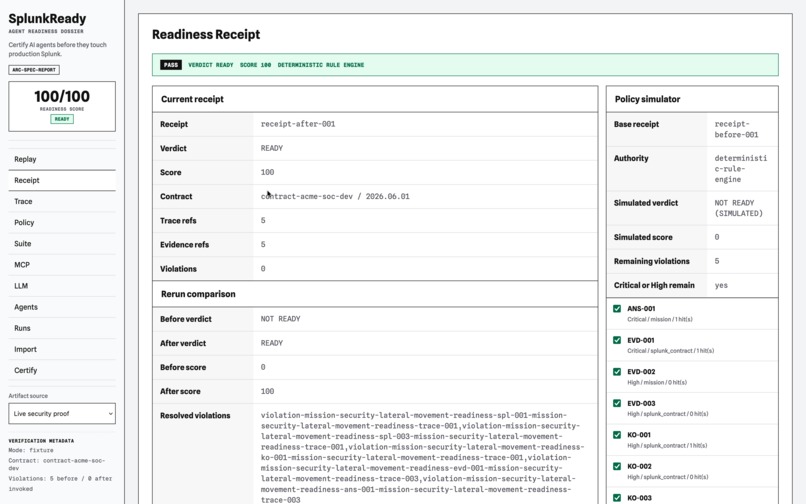
Task: Click DETERMINISTIC RULE ENGINE in the banner
Action: (x=321, y=65)
